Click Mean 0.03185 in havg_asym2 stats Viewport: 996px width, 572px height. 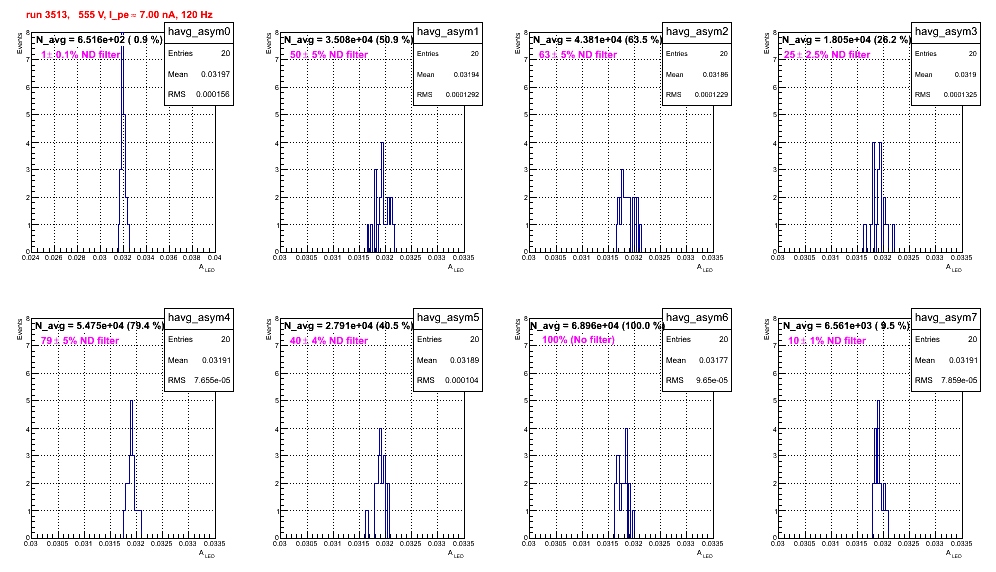(x=697, y=74)
